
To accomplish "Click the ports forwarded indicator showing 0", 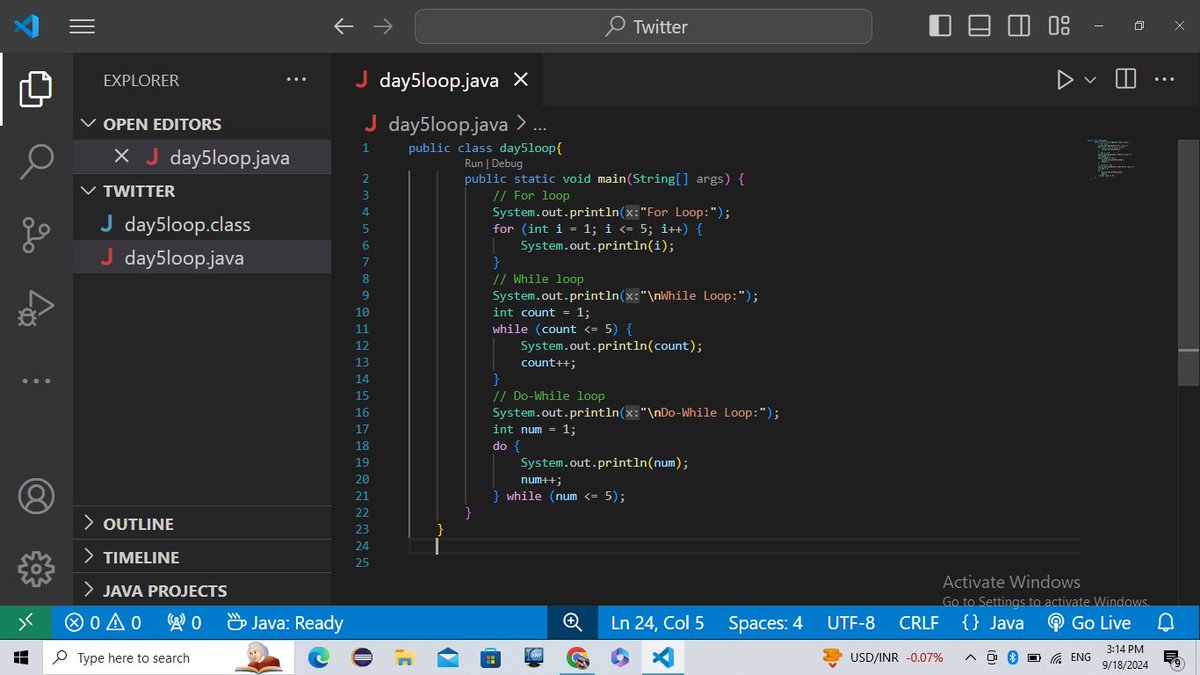I will (x=183, y=622).
